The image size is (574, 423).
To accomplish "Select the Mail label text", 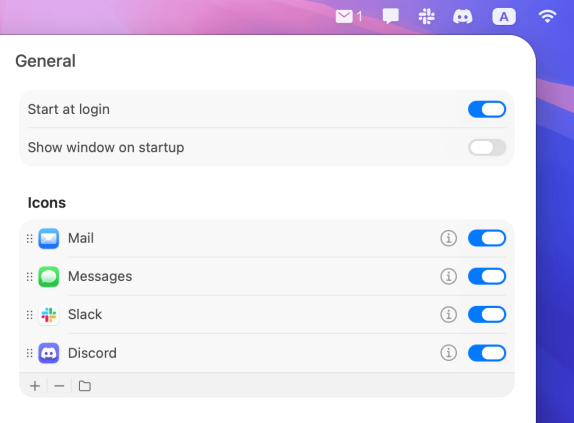I will click(81, 238).
